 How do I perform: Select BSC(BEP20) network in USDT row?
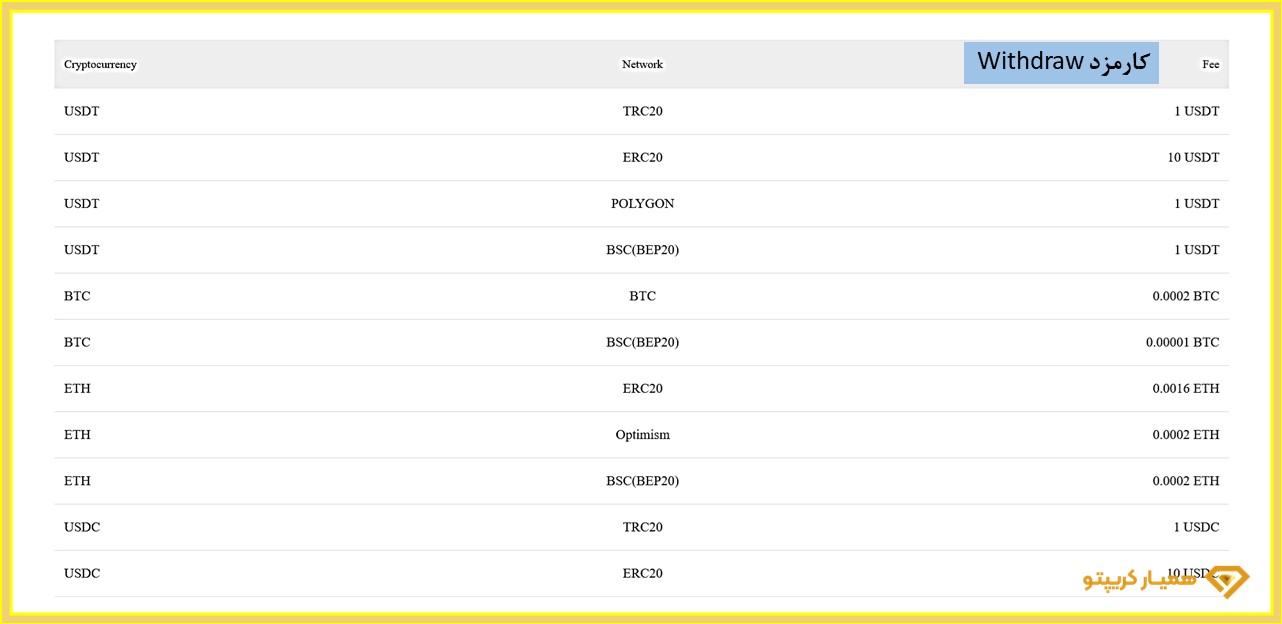pos(642,250)
